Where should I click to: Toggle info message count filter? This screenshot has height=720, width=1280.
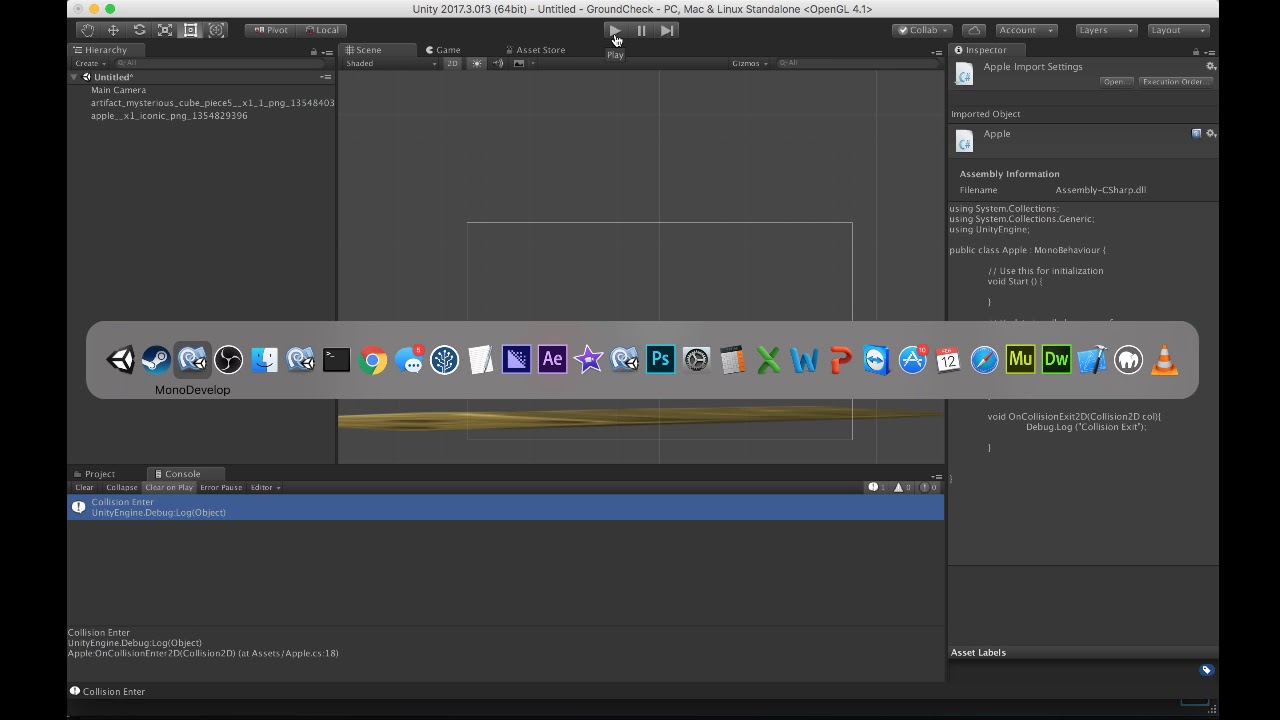tap(877, 487)
